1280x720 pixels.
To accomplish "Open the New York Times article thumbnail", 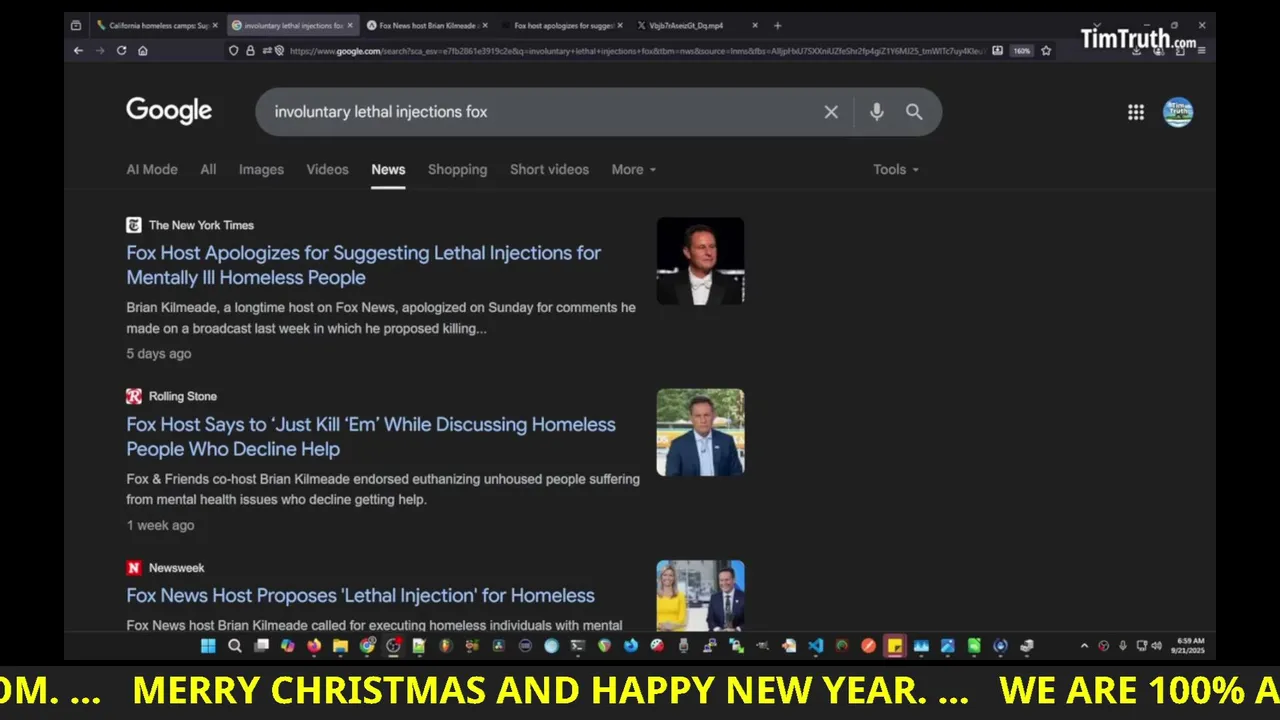I will click(700, 261).
